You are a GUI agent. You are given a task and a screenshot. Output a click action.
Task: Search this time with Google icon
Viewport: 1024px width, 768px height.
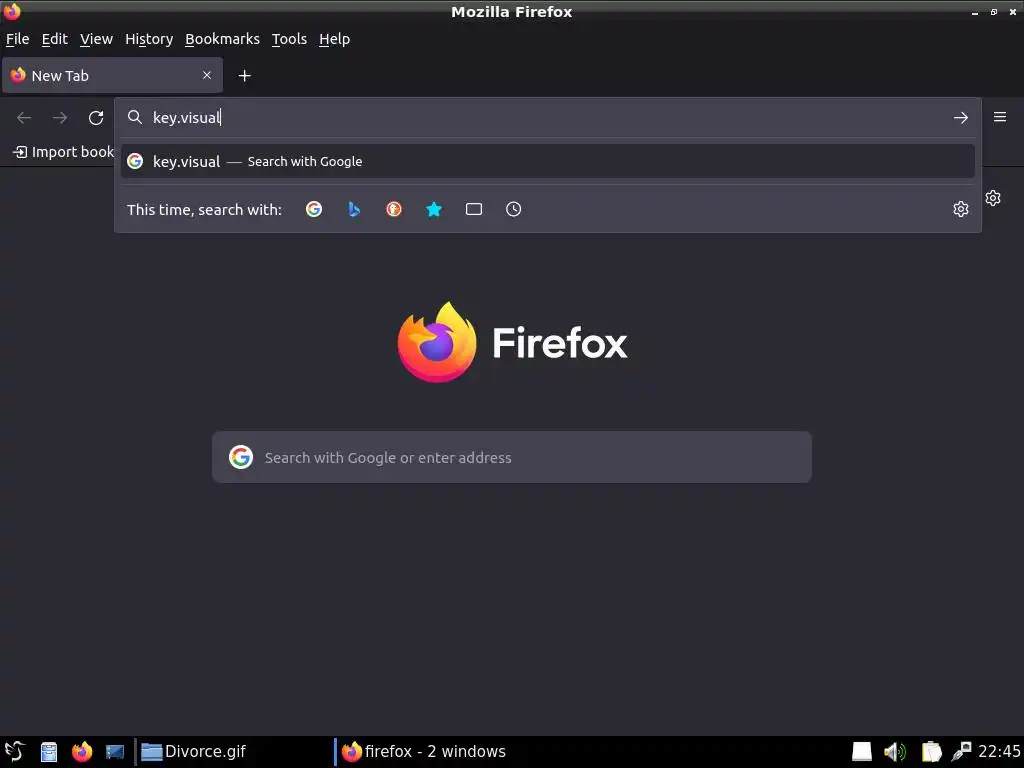tap(314, 209)
